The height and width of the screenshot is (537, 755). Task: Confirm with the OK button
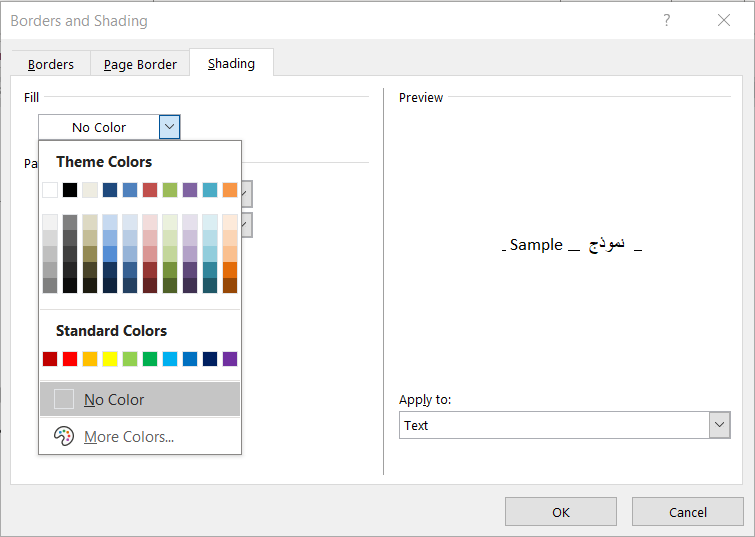[x=560, y=512]
